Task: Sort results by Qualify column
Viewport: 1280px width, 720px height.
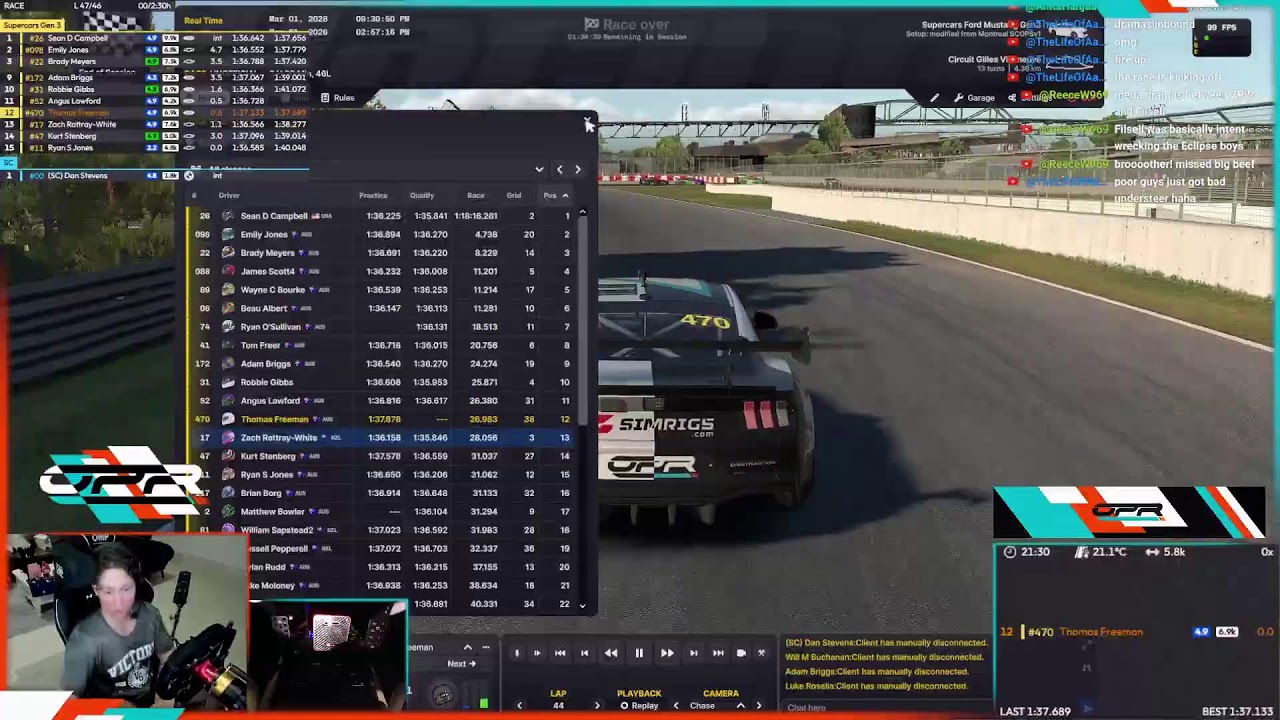Action: coord(422,196)
